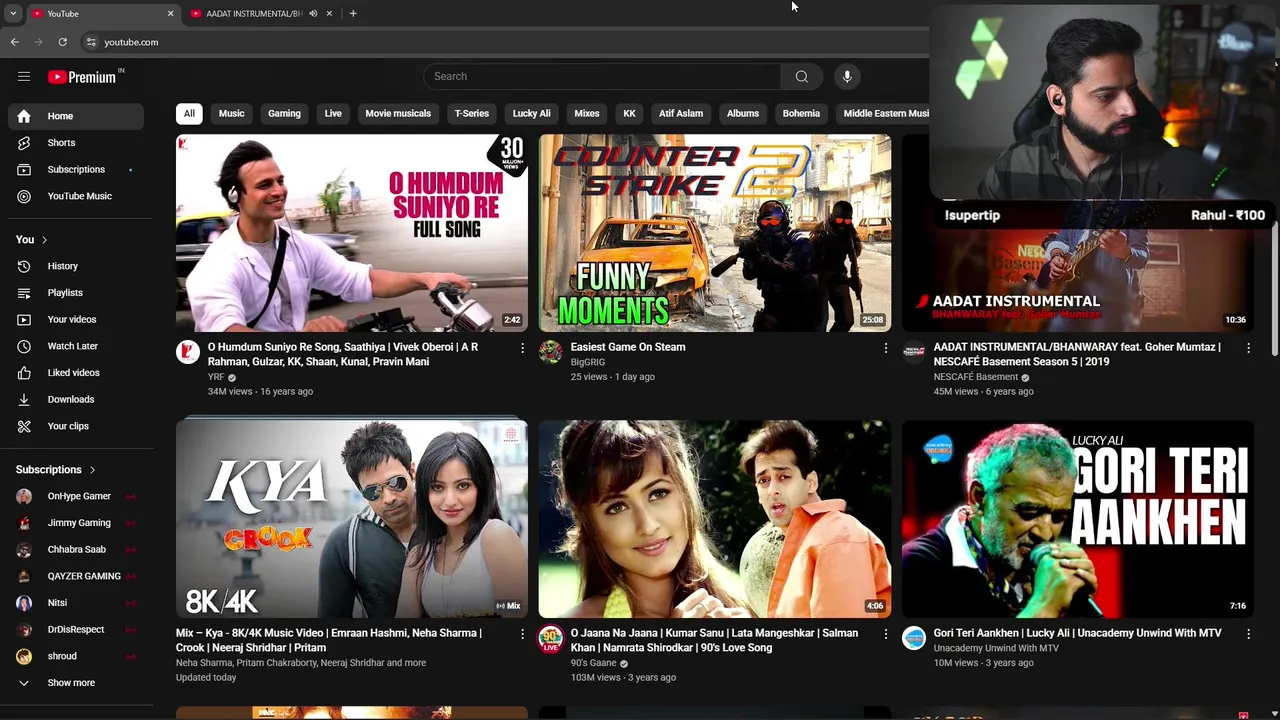Image resolution: width=1280 pixels, height=720 pixels.
Task: Select the Lucky Ali filter chip
Action: pos(531,113)
